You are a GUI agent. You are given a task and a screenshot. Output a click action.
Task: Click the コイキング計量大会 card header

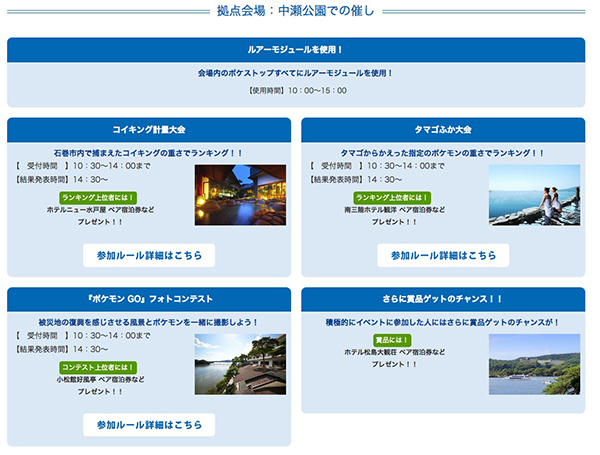(x=149, y=130)
